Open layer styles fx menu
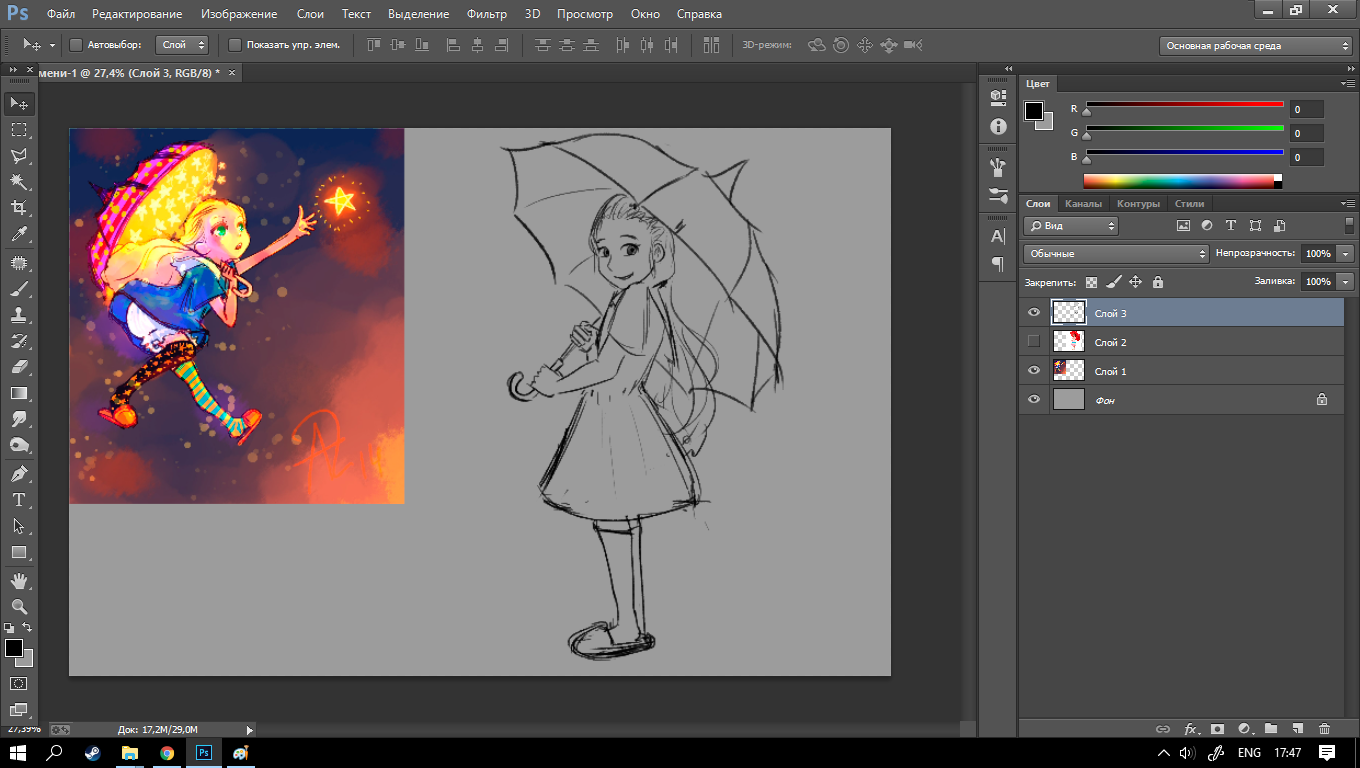 pos(1191,730)
